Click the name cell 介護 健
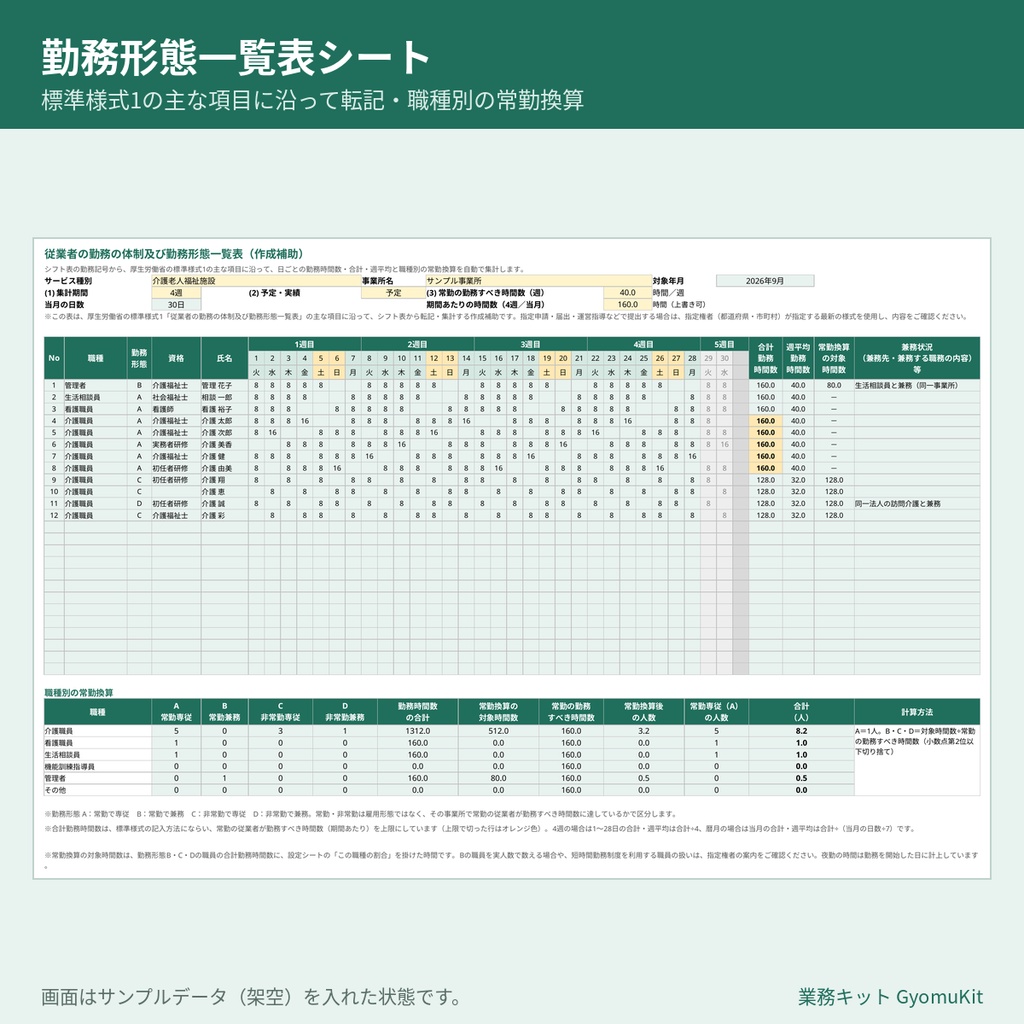The image size is (1024, 1024). pos(224,456)
